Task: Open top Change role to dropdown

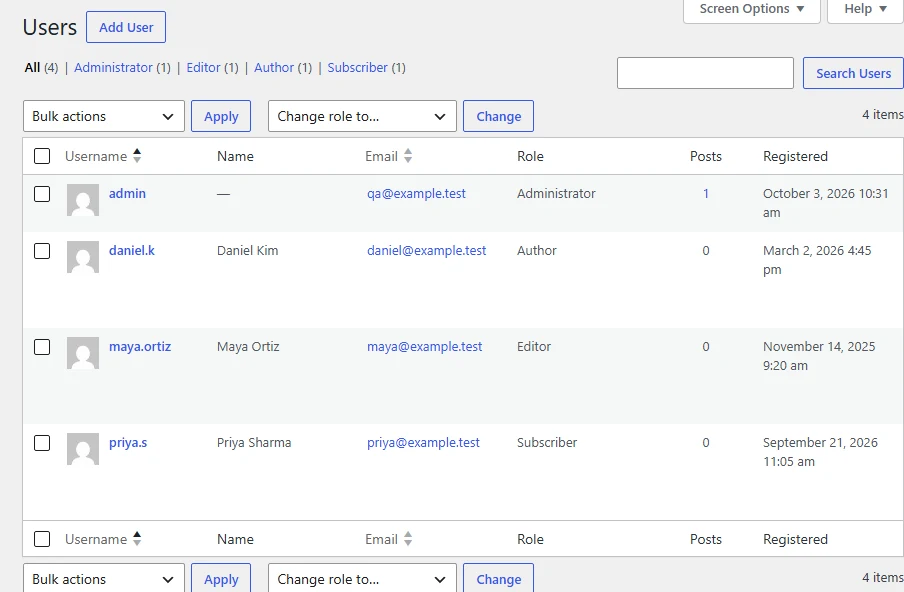Action: [362, 116]
